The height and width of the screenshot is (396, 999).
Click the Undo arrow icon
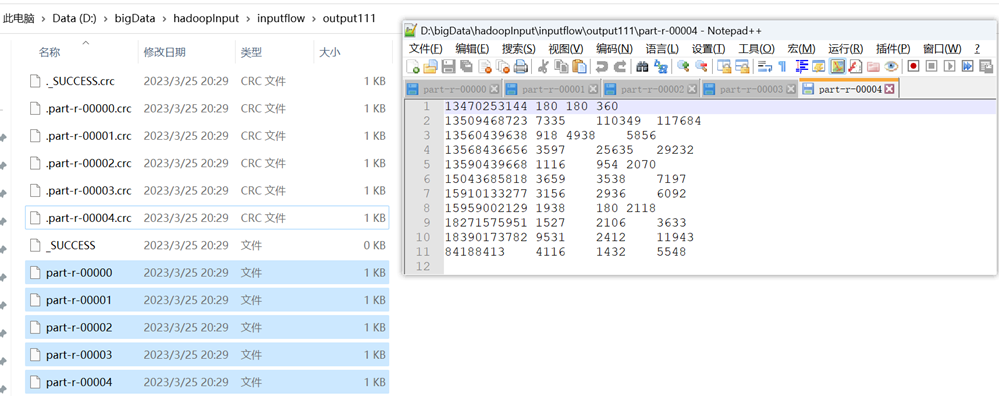coord(601,66)
